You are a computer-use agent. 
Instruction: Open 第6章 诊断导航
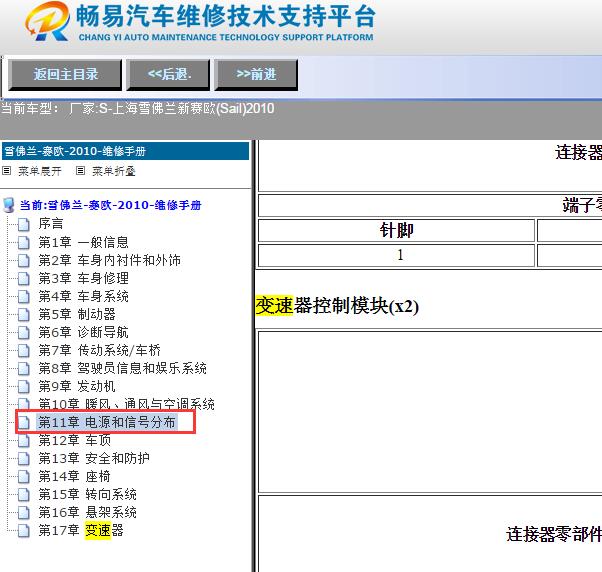tap(83, 332)
